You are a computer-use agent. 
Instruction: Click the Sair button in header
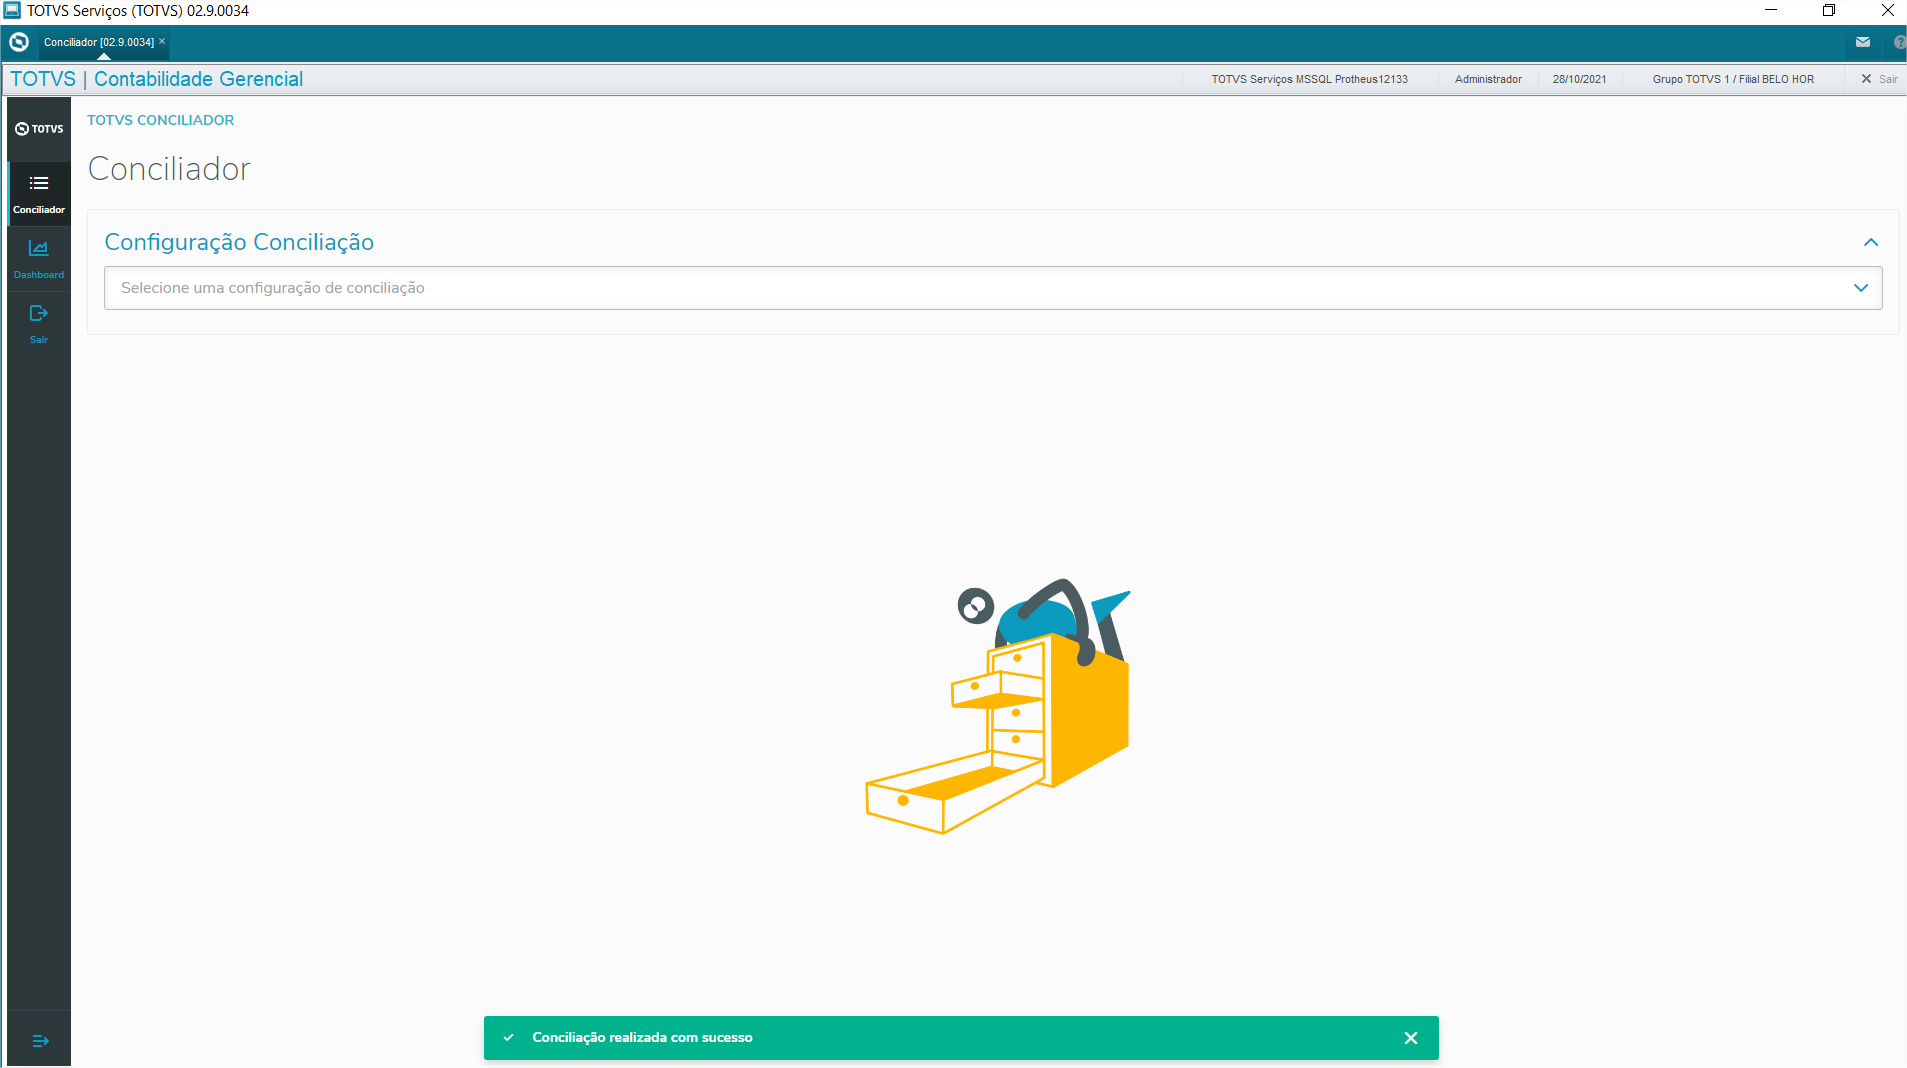[1879, 79]
